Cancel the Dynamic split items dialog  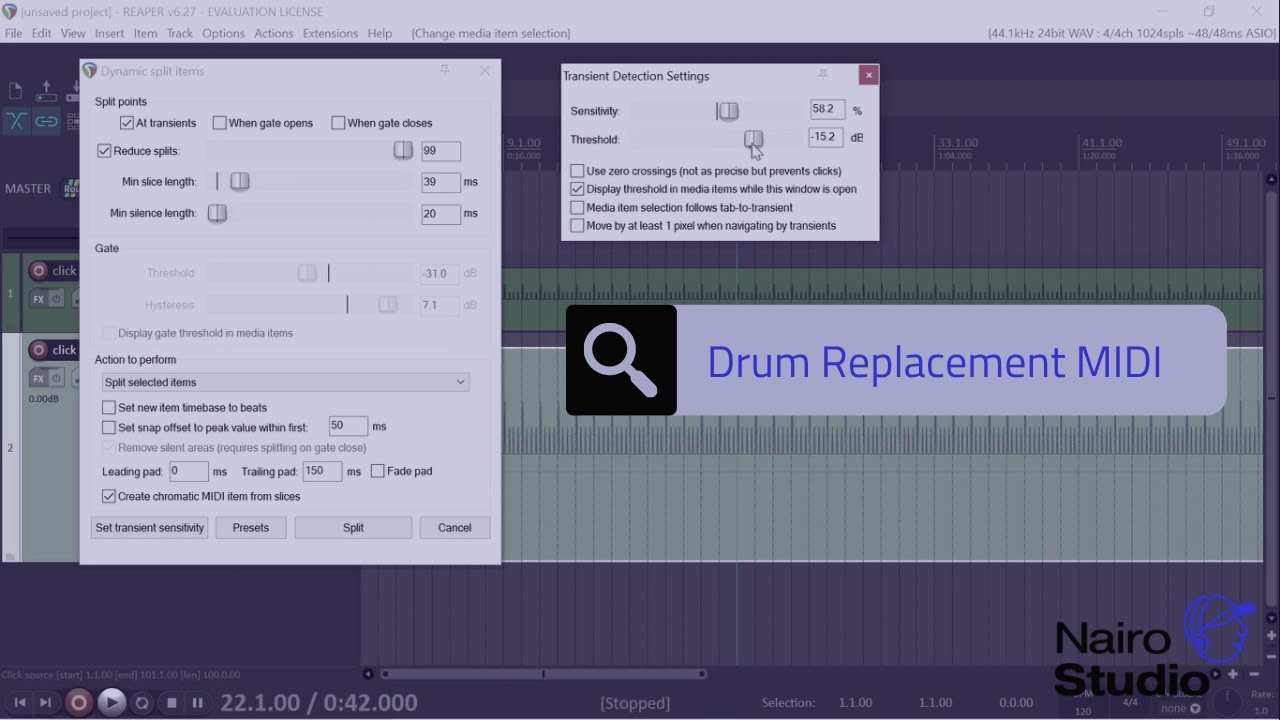(x=455, y=528)
